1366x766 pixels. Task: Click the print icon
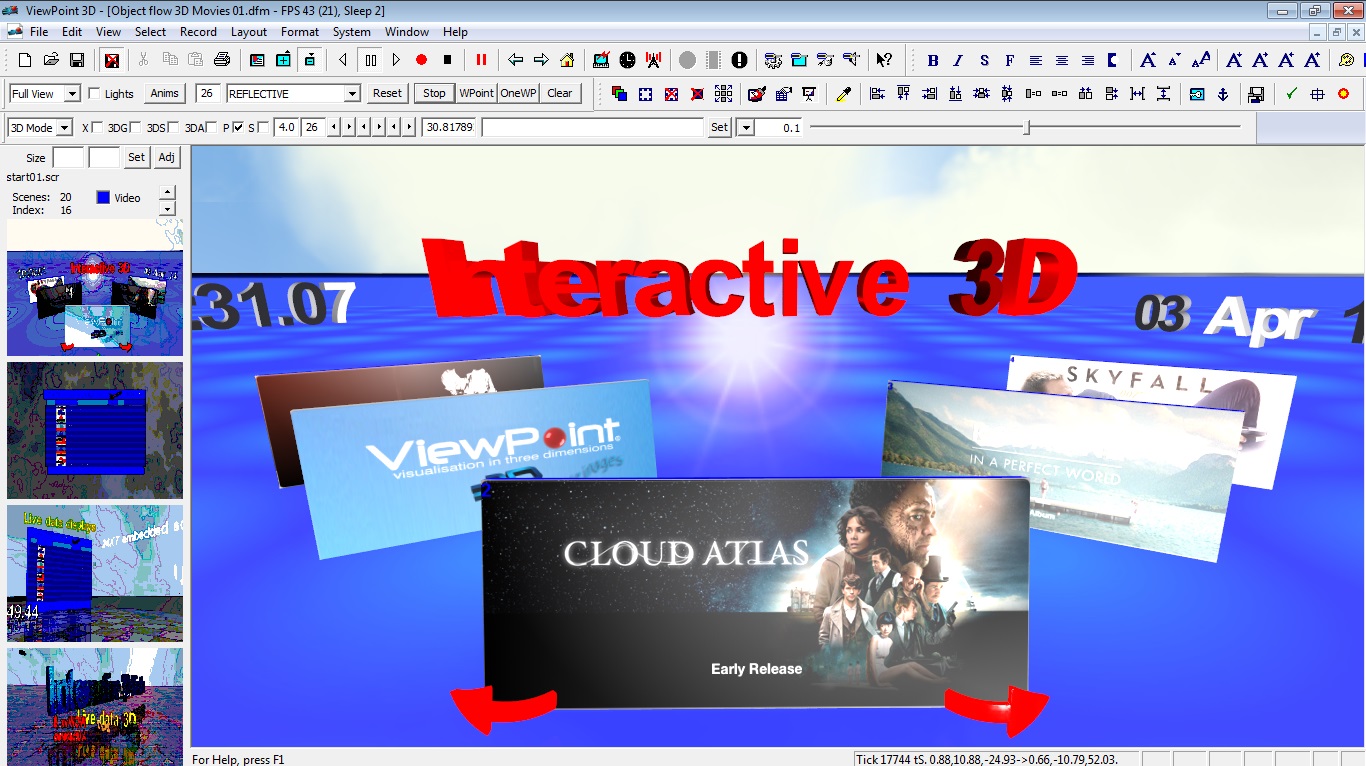click(x=222, y=60)
